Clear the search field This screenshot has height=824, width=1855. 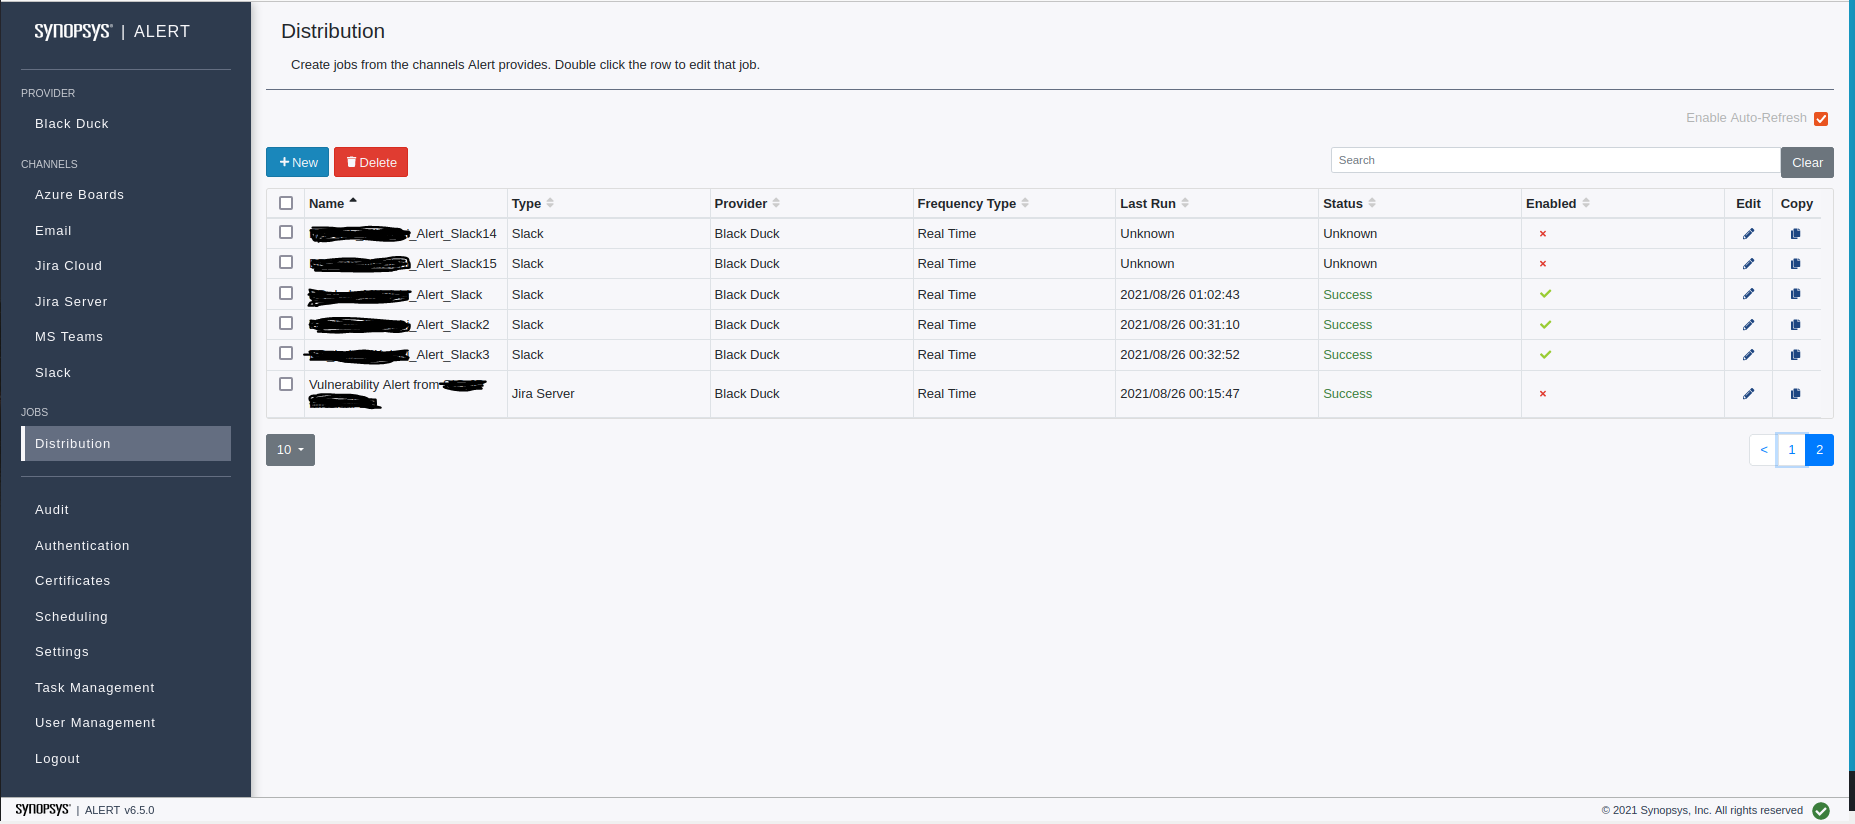tap(1807, 162)
